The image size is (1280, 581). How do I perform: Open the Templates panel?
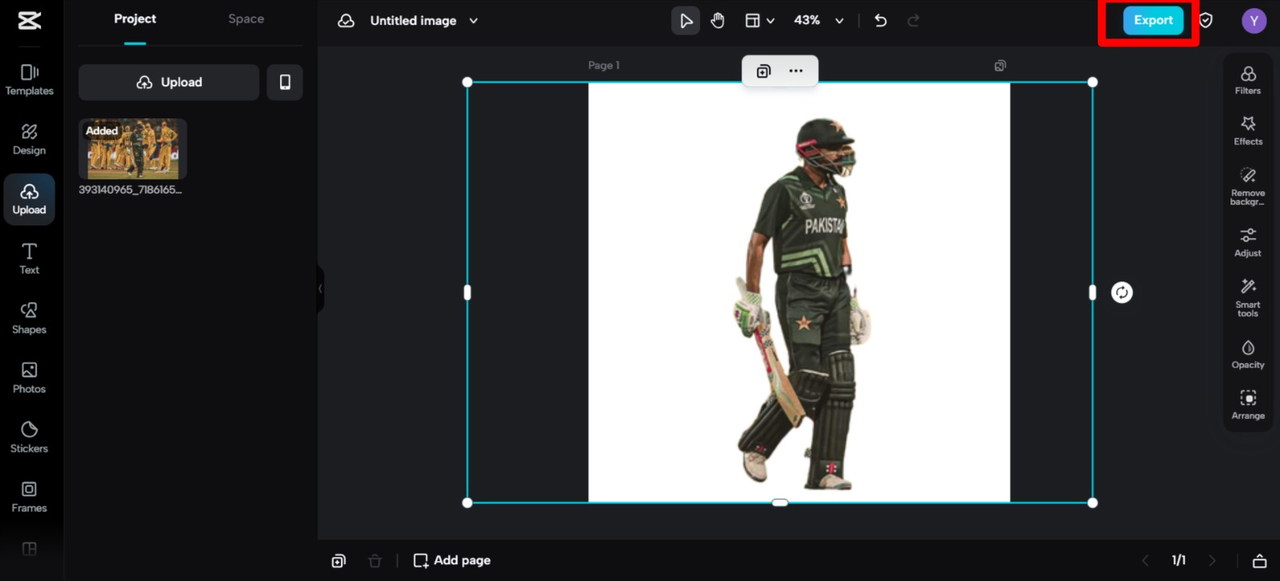coord(29,80)
